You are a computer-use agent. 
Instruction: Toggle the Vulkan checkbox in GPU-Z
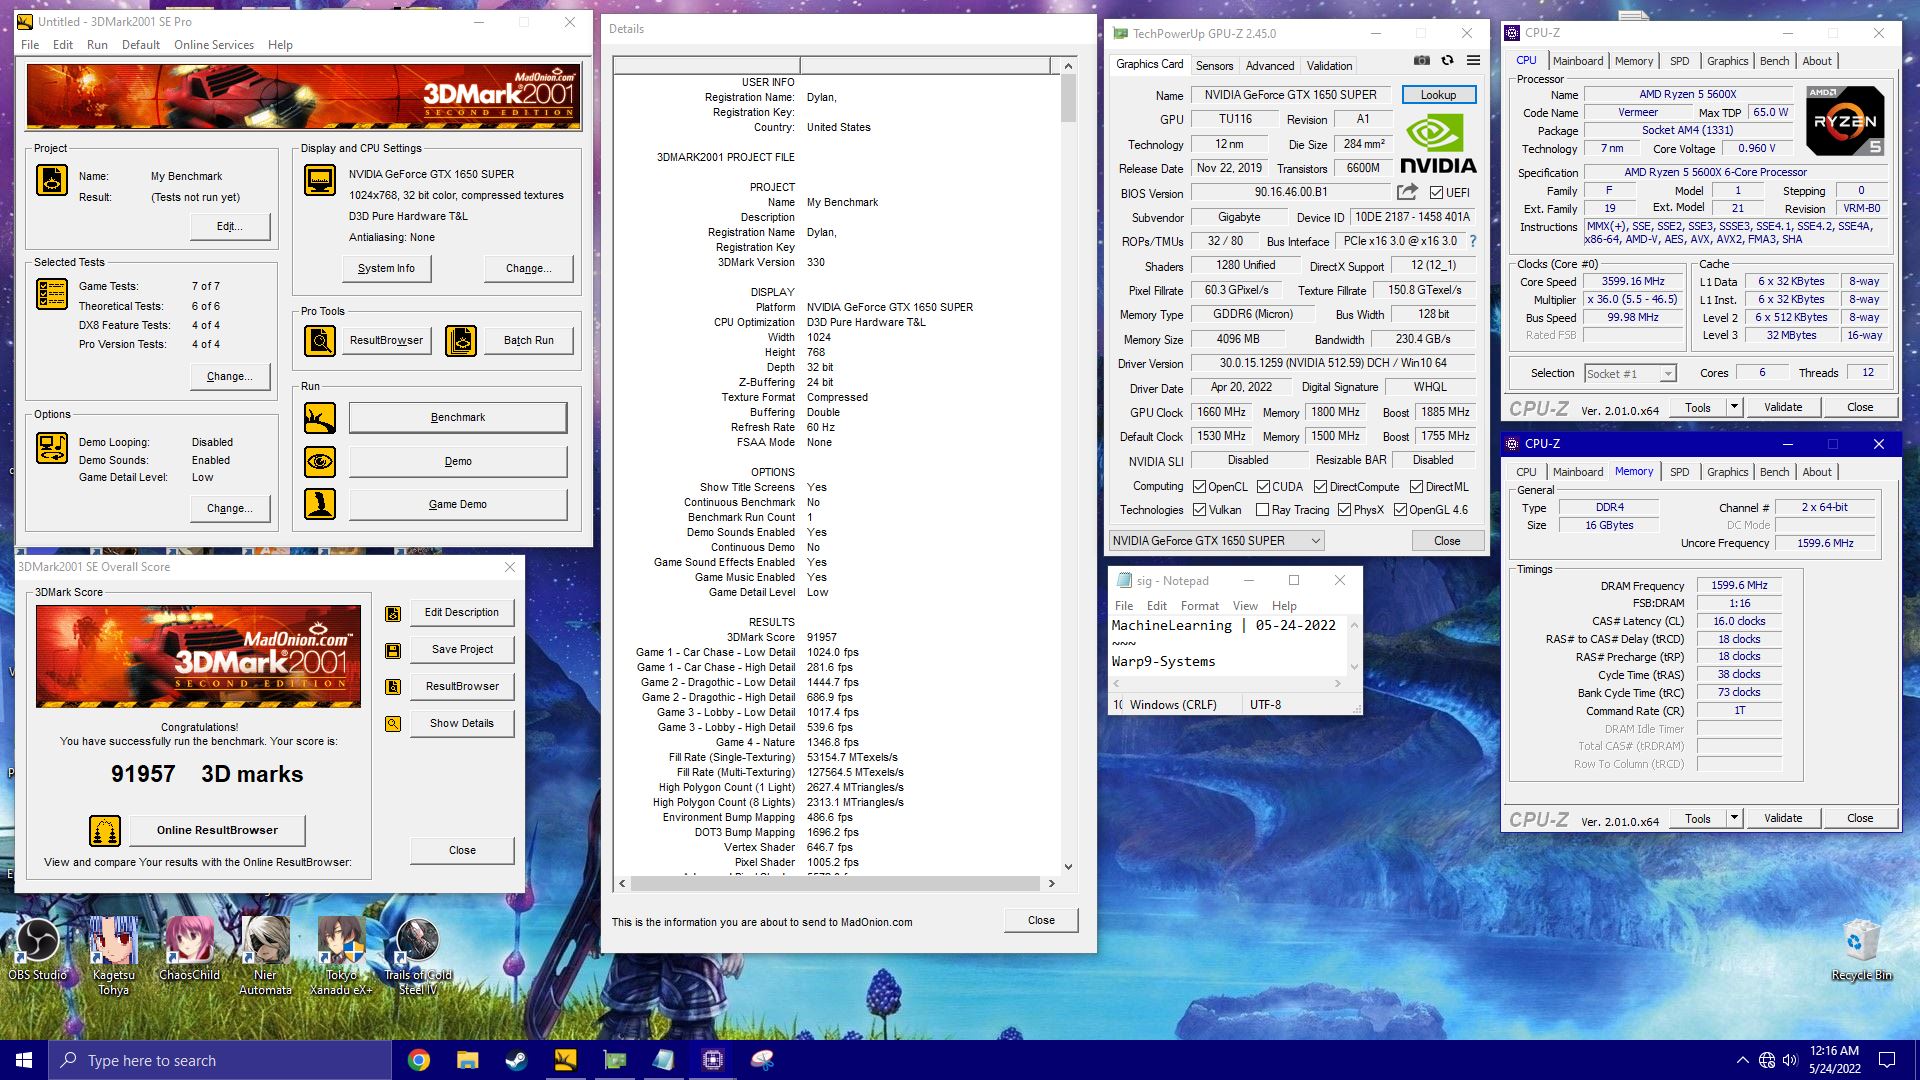(x=1199, y=510)
